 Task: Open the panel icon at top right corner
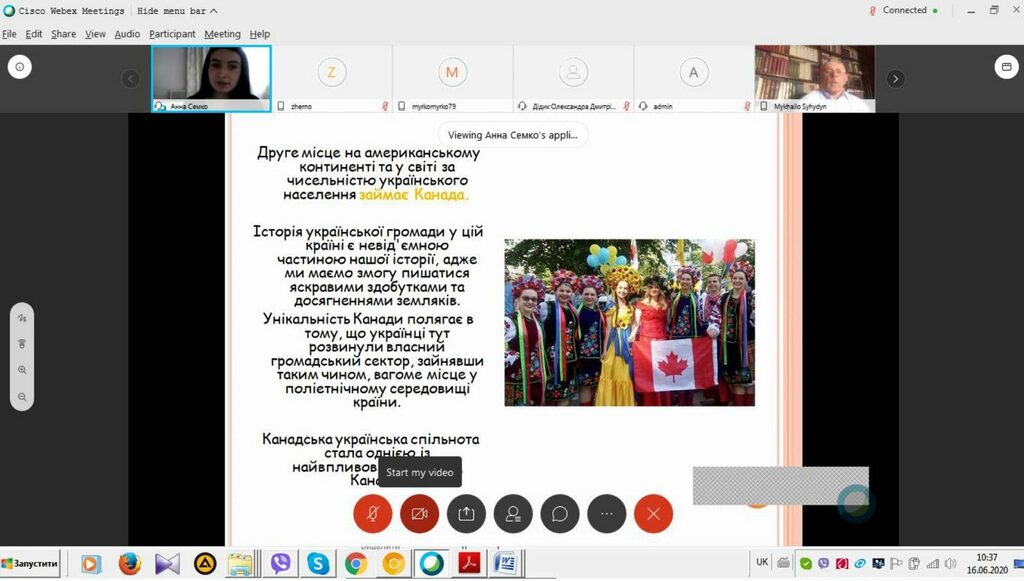[x=1006, y=66]
